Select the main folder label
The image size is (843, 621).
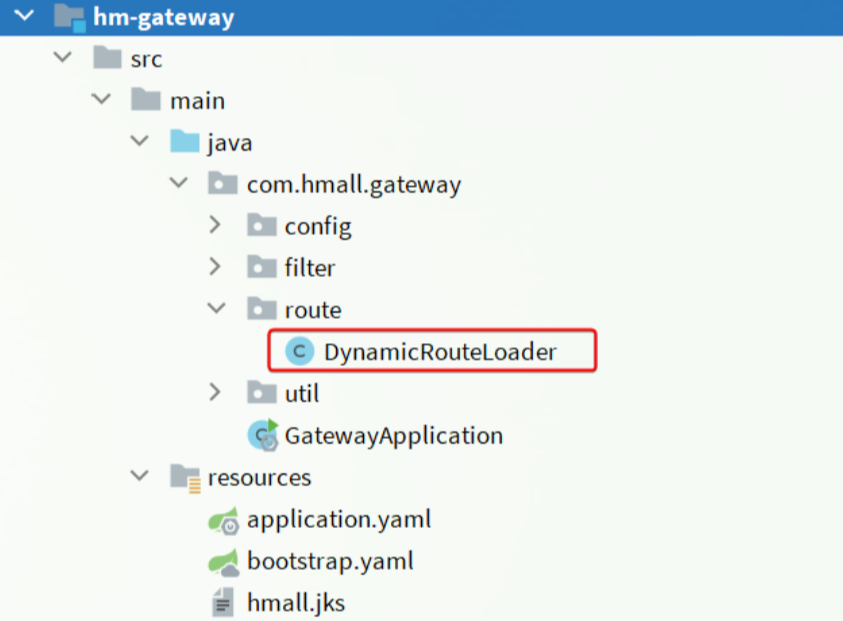click(197, 101)
